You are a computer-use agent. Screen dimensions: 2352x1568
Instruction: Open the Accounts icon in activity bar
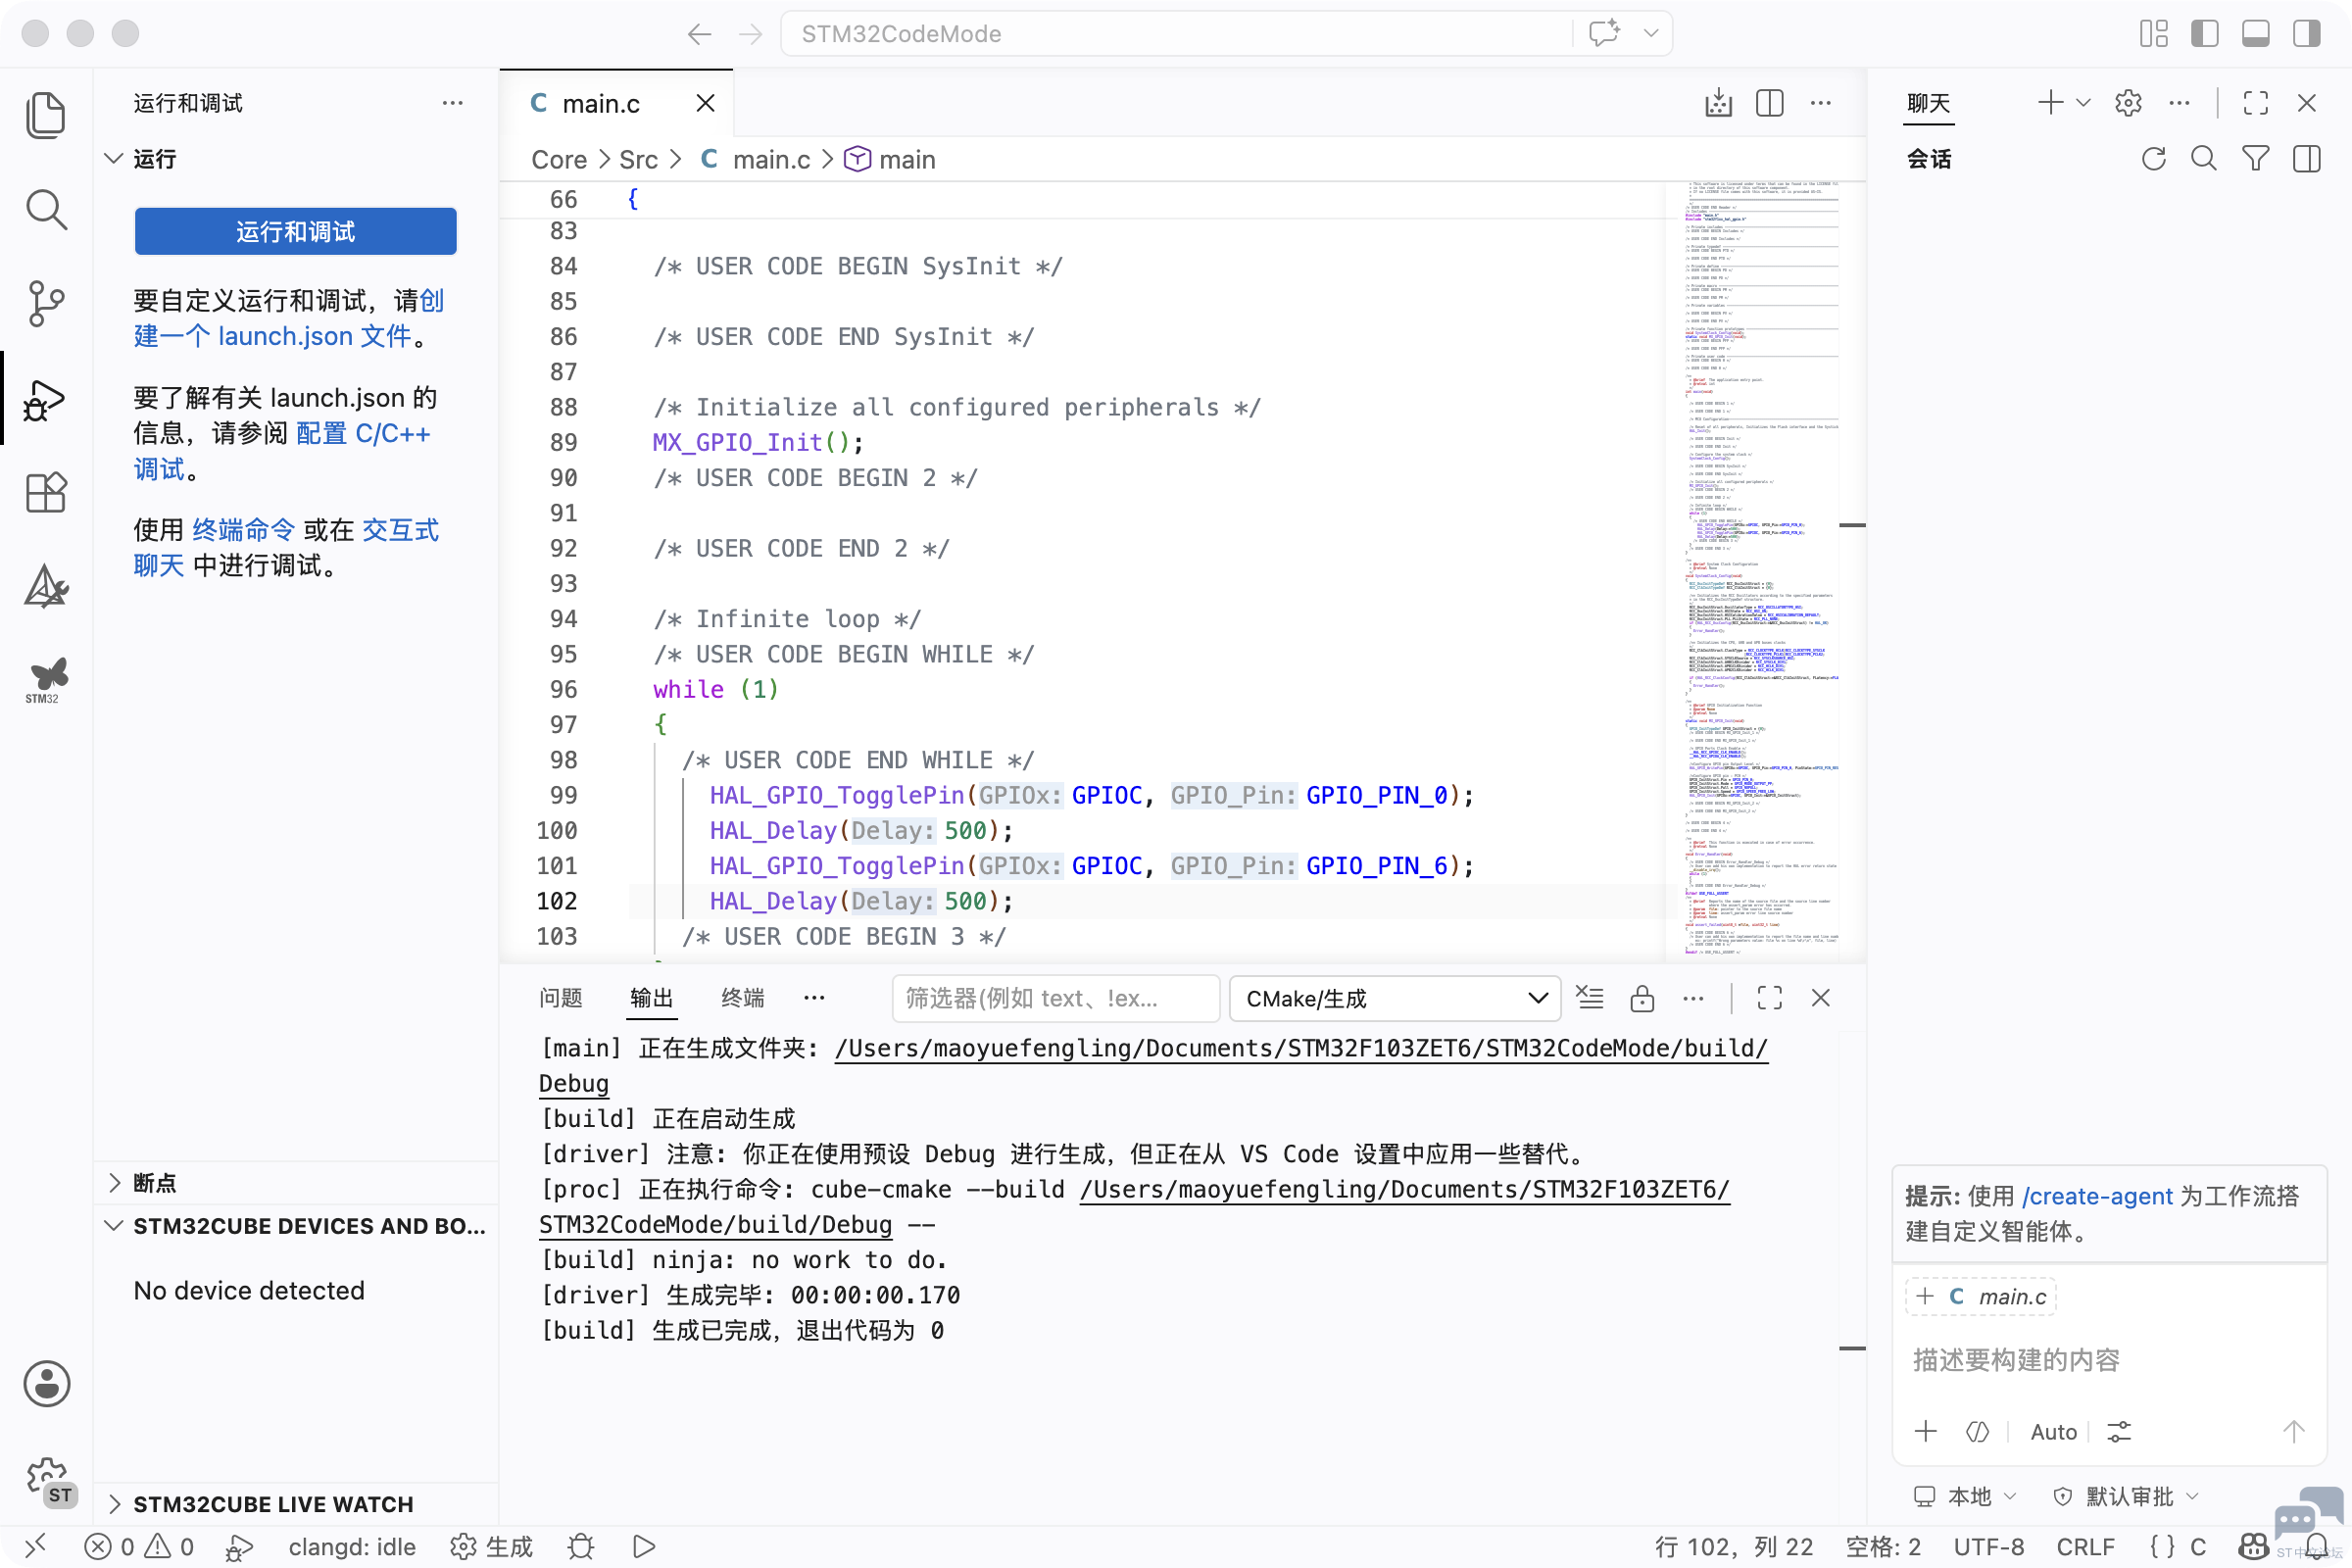46,1384
